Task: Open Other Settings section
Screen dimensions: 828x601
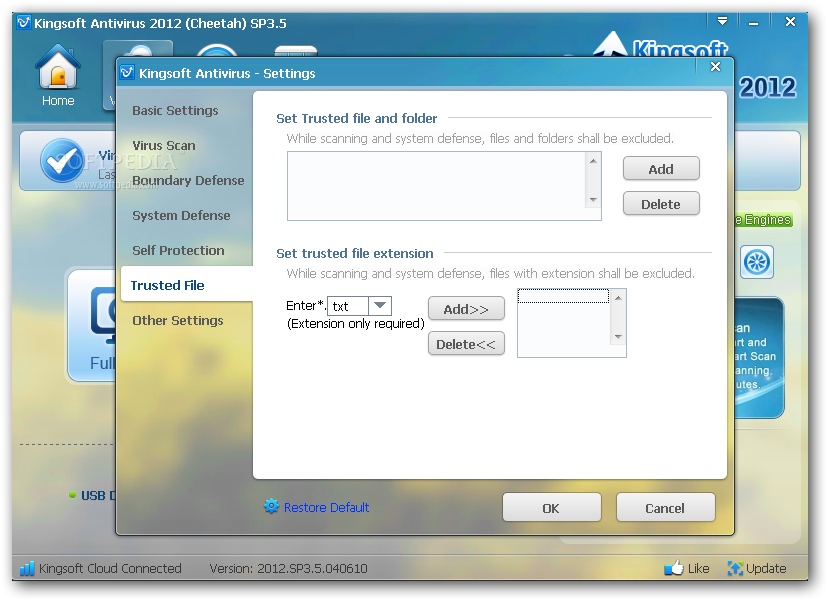Action: [177, 321]
